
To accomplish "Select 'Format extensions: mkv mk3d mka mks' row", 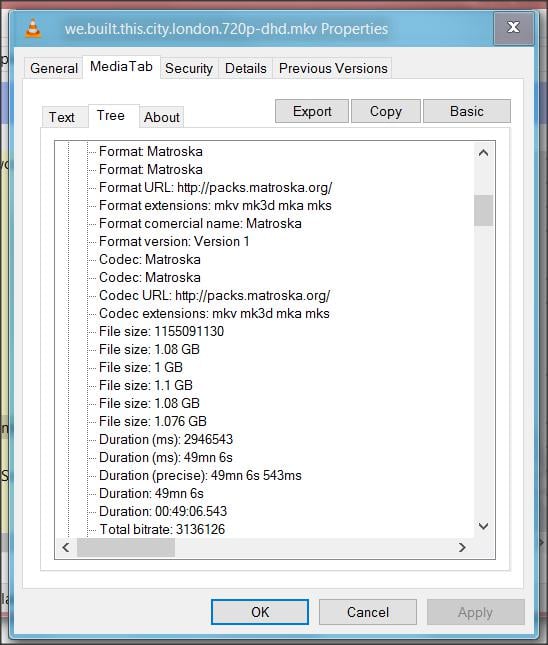I will tap(215, 206).
